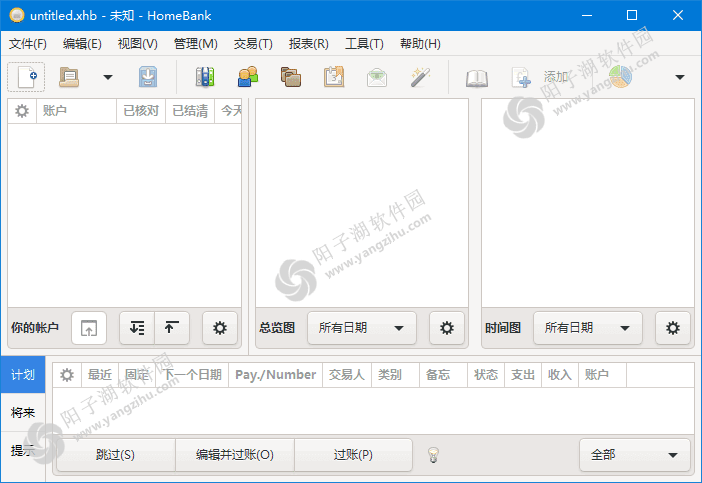702x483 pixels.
Task: Click the Save file toolbar icon
Action: coord(148,77)
